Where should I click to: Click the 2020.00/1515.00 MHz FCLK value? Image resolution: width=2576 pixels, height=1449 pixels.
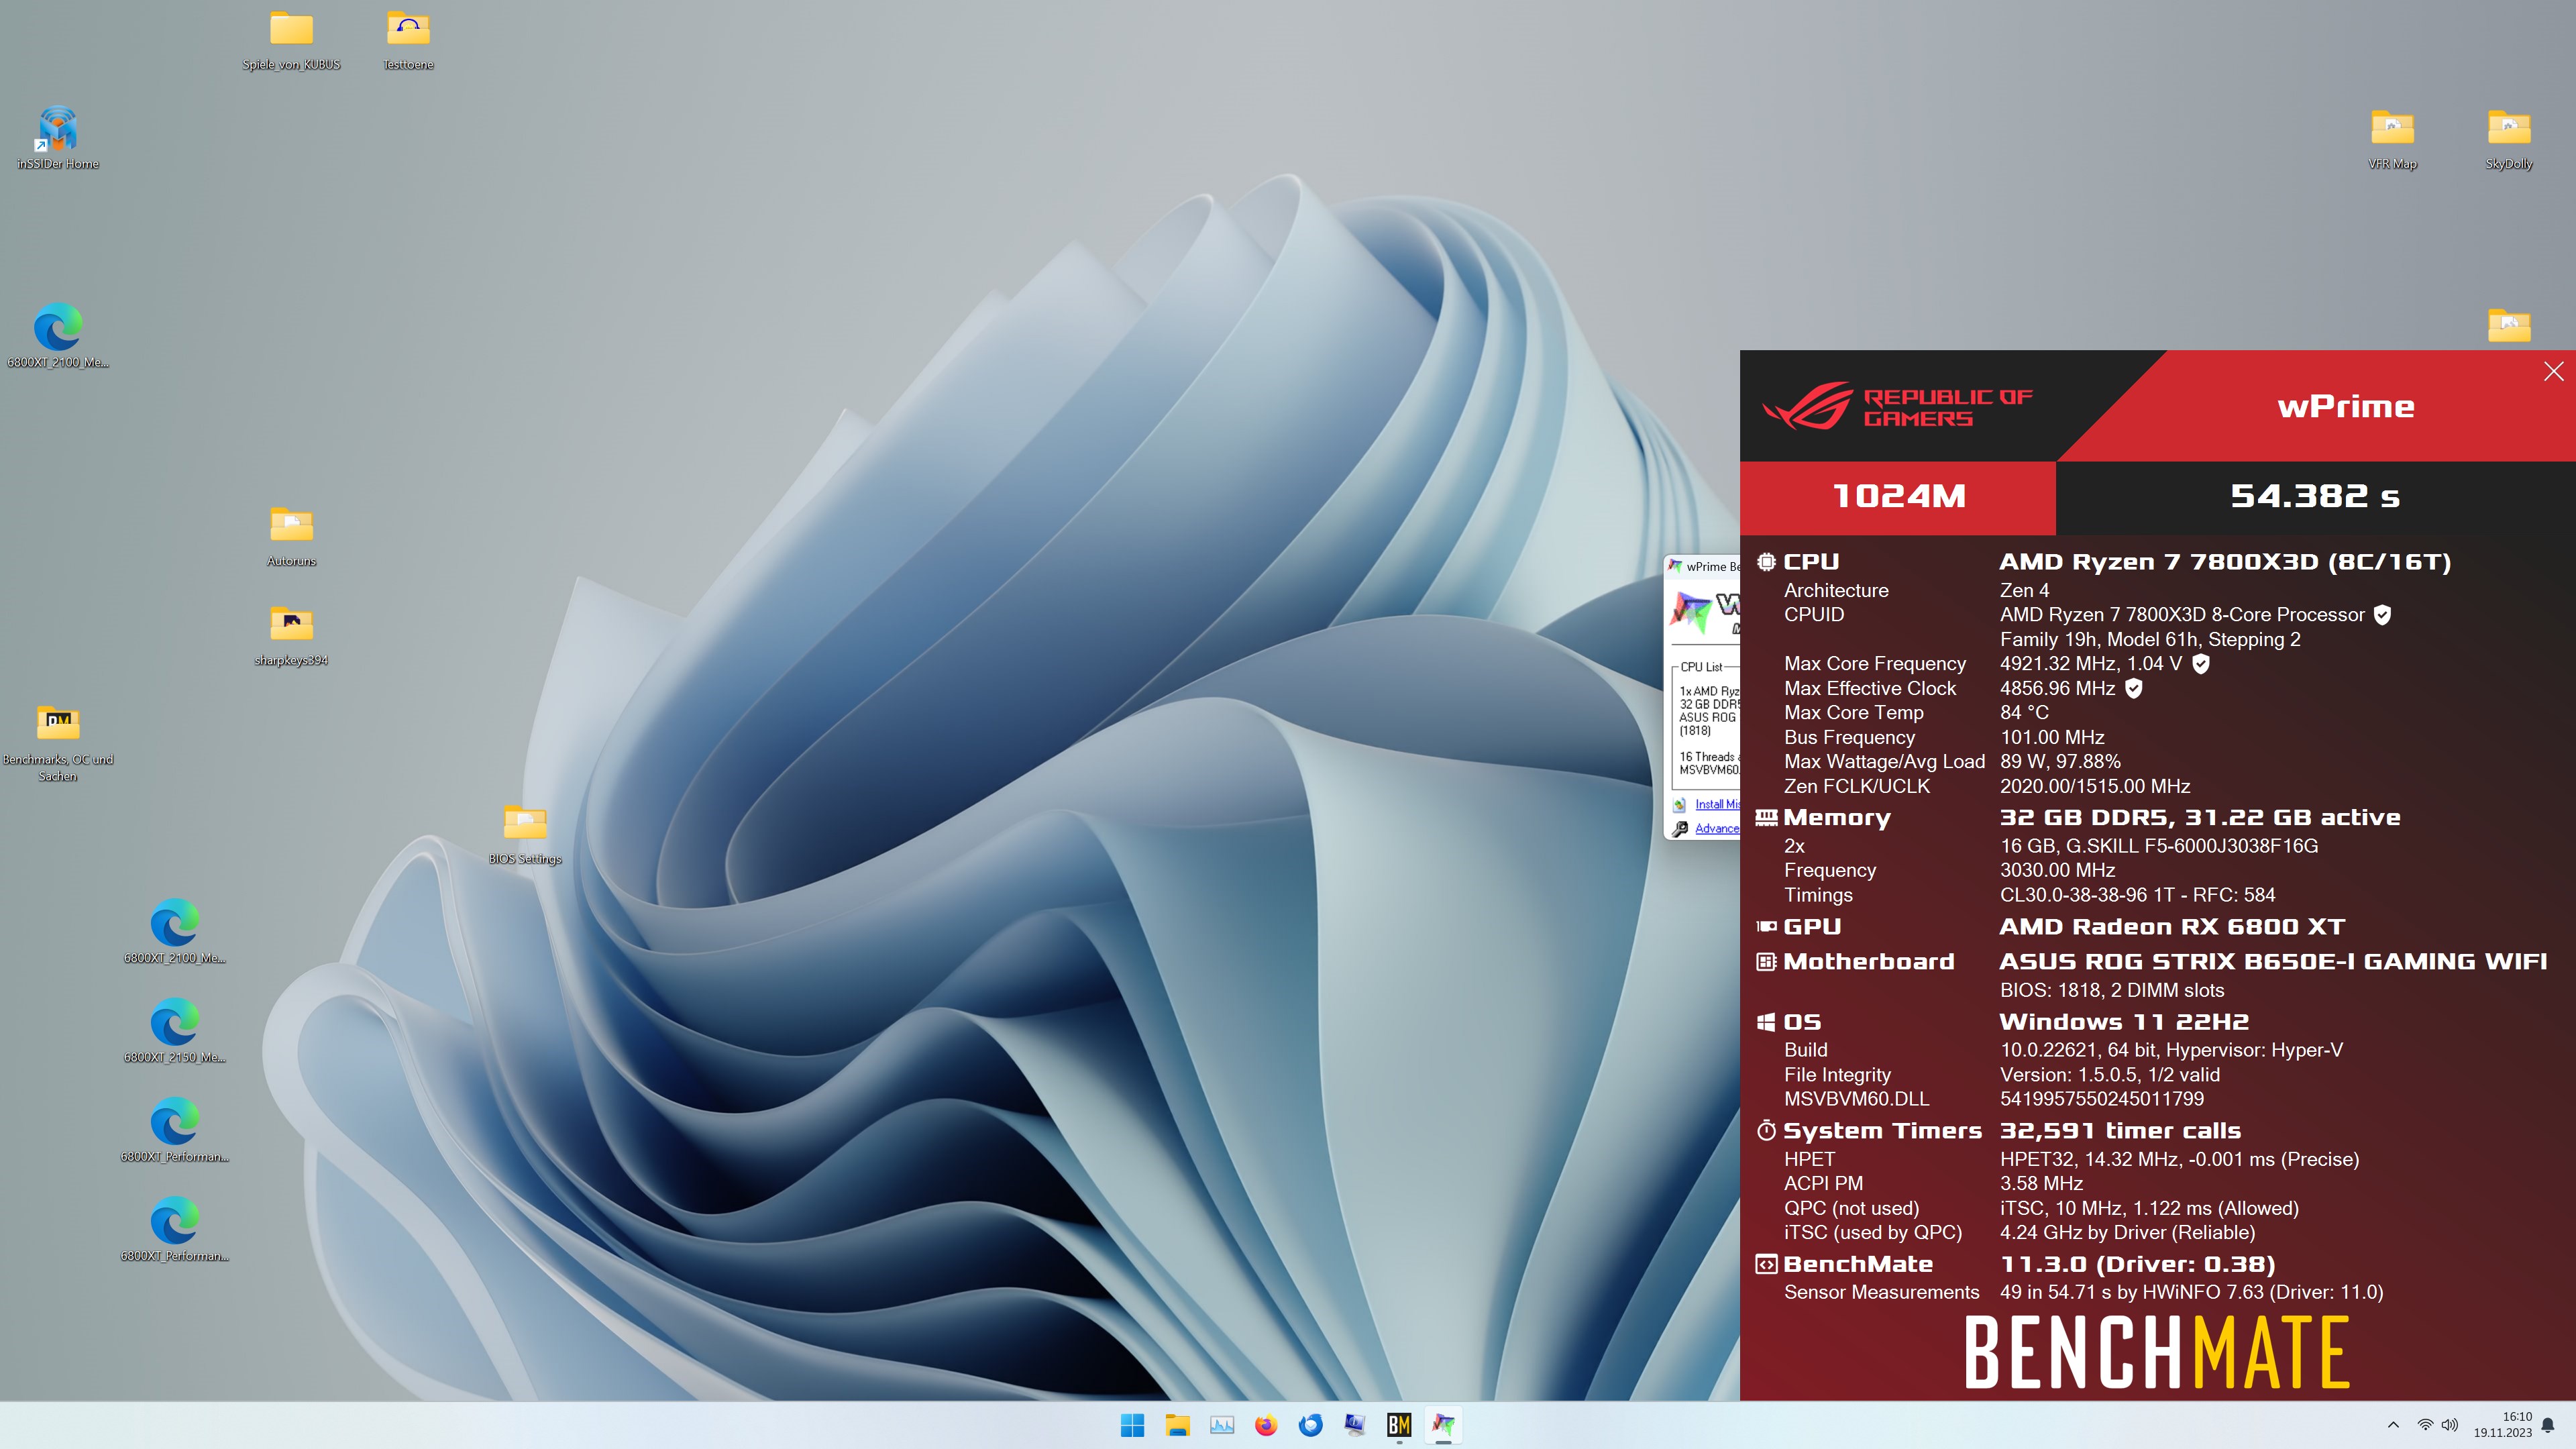click(2095, 787)
